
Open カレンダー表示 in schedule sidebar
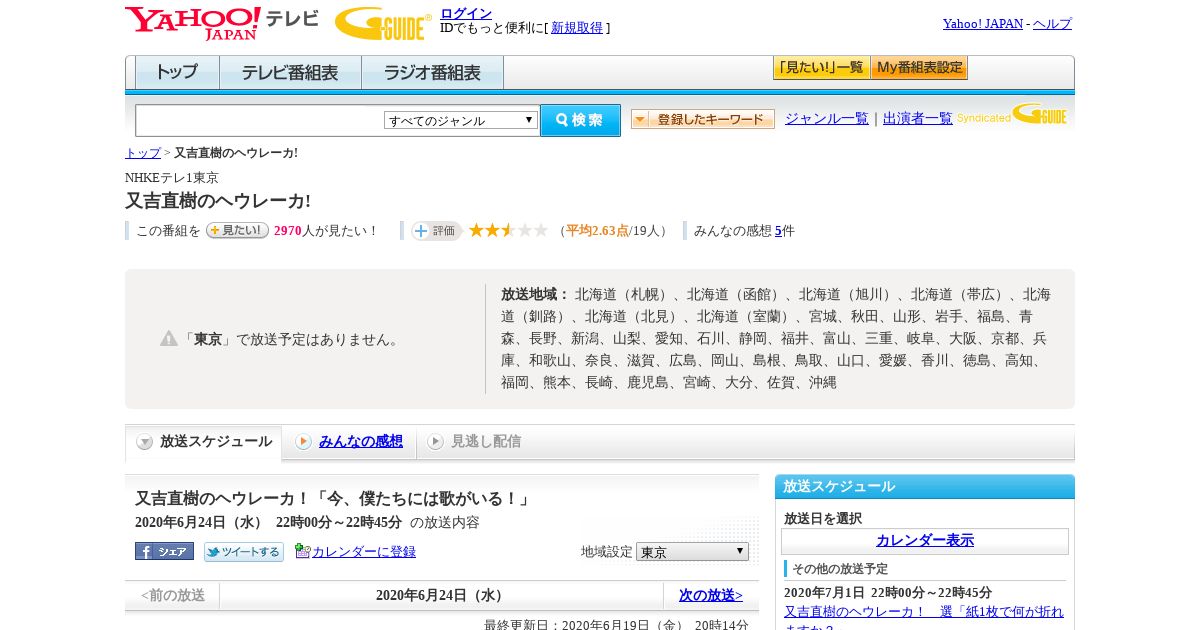[x=925, y=541]
